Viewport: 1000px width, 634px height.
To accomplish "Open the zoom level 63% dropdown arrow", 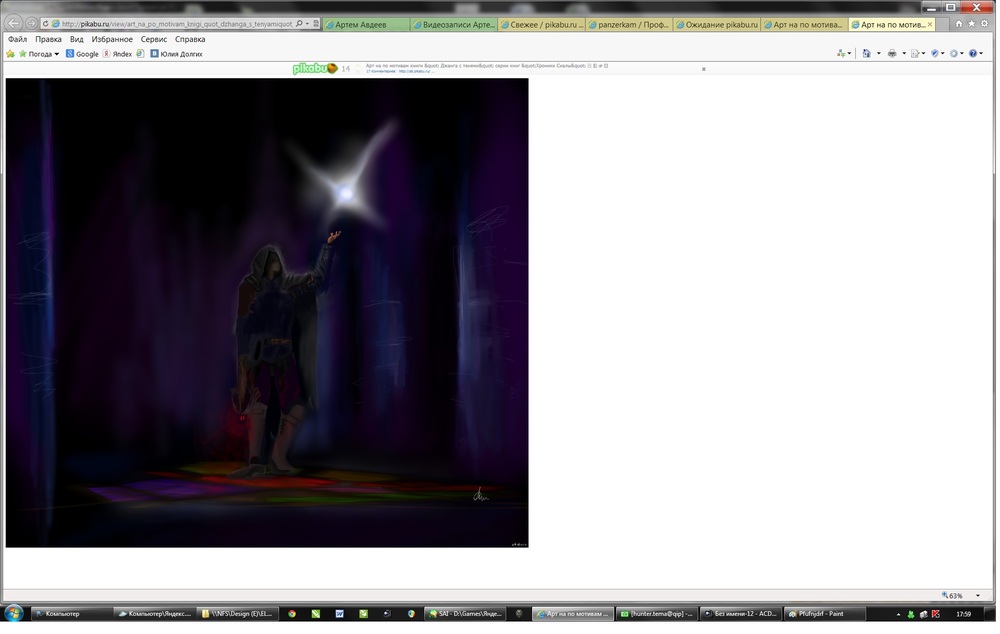I will [x=978, y=596].
